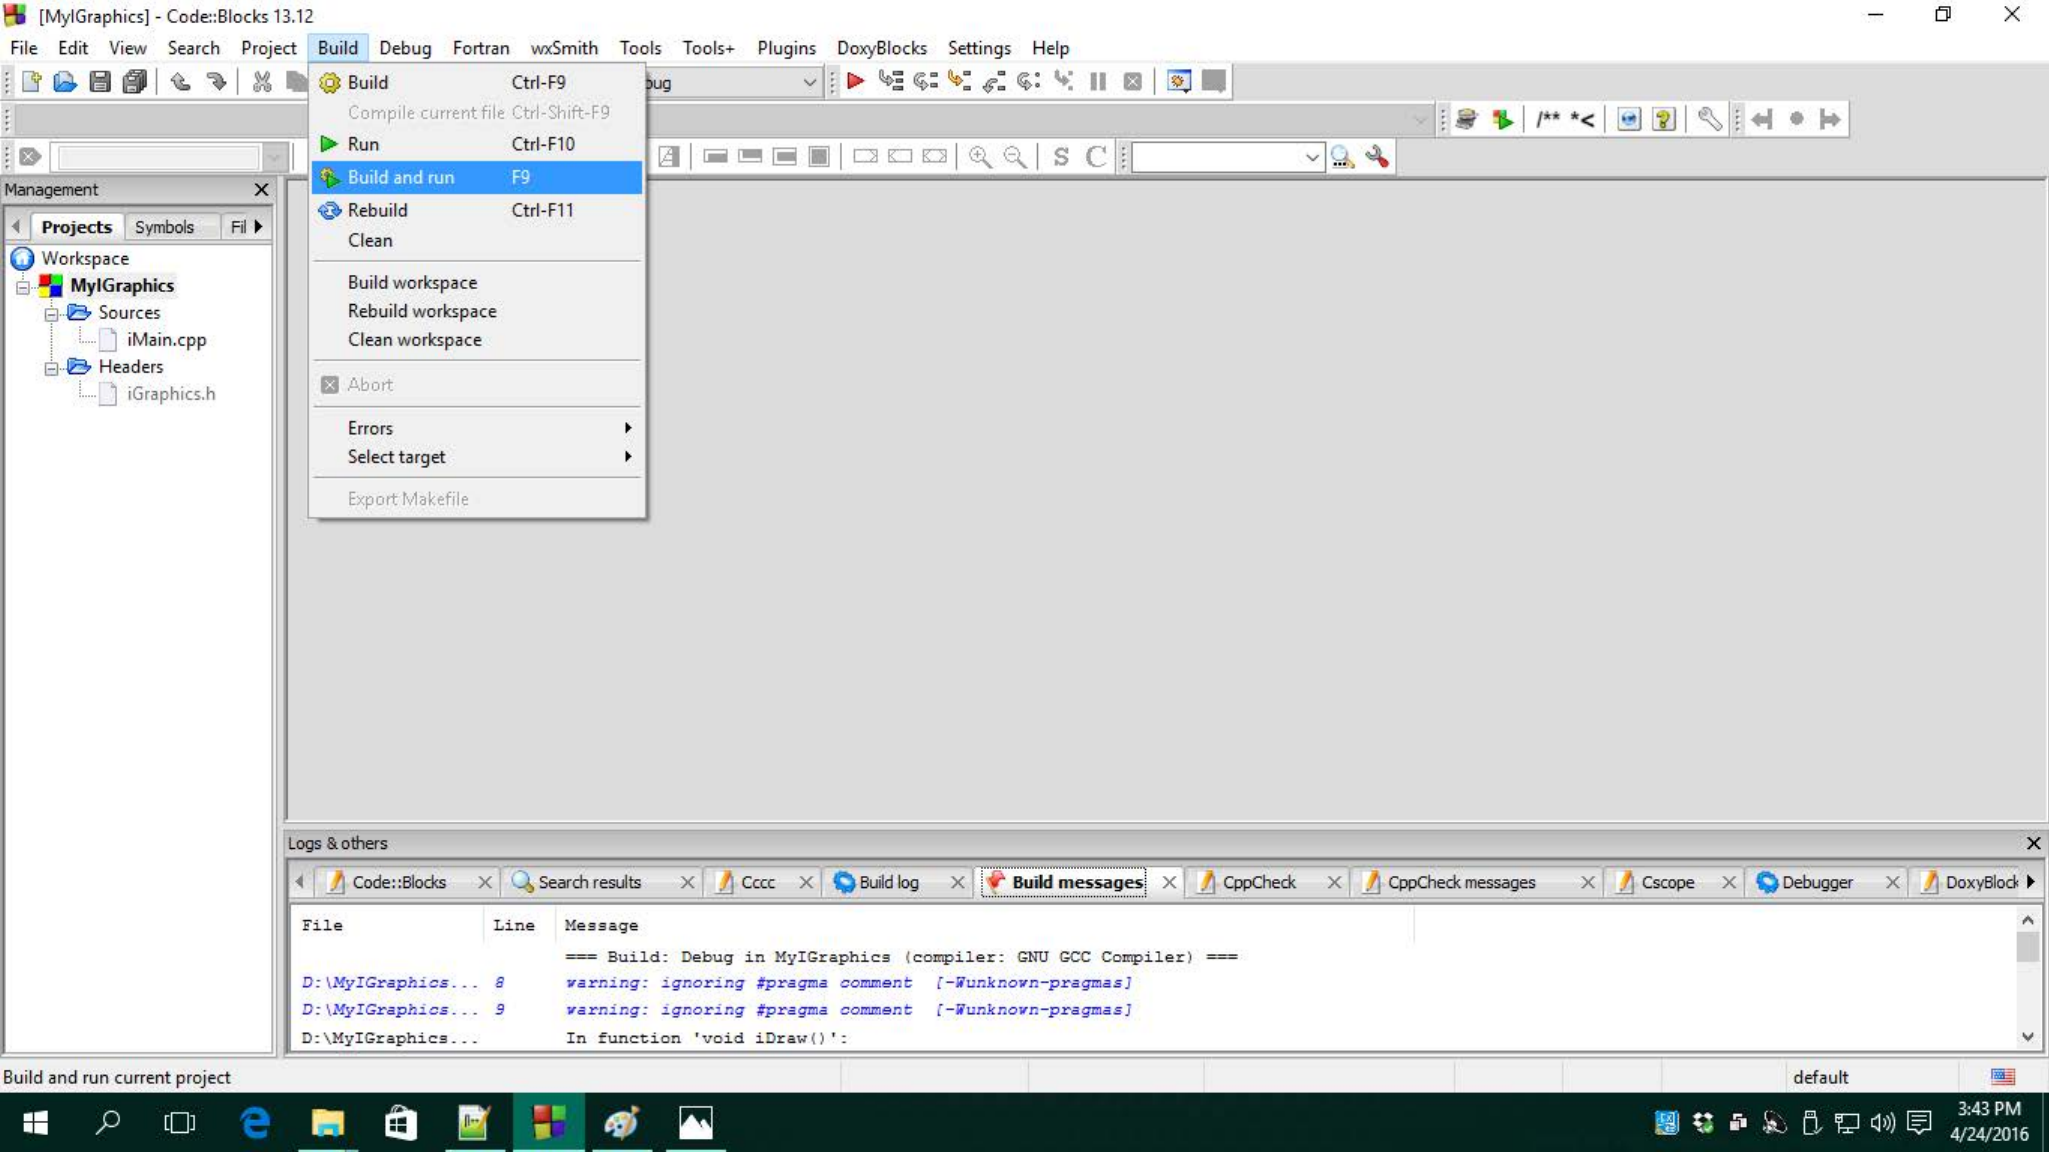Switch to the Build log tab
This screenshot has height=1152, width=2049.
[887, 882]
